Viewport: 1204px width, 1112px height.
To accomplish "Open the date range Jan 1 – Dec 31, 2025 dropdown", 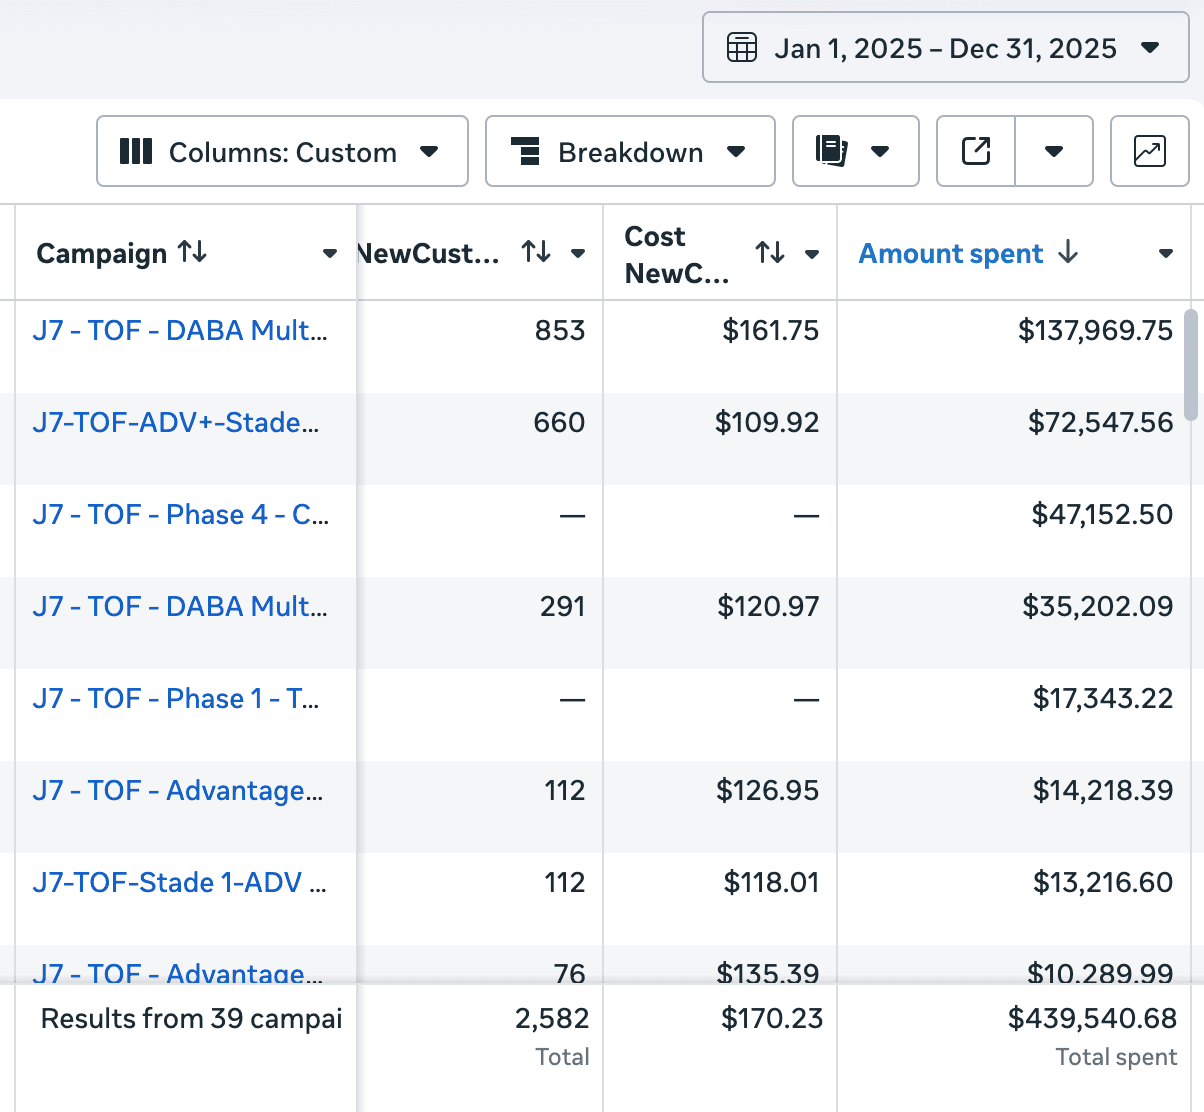I will tap(946, 48).
